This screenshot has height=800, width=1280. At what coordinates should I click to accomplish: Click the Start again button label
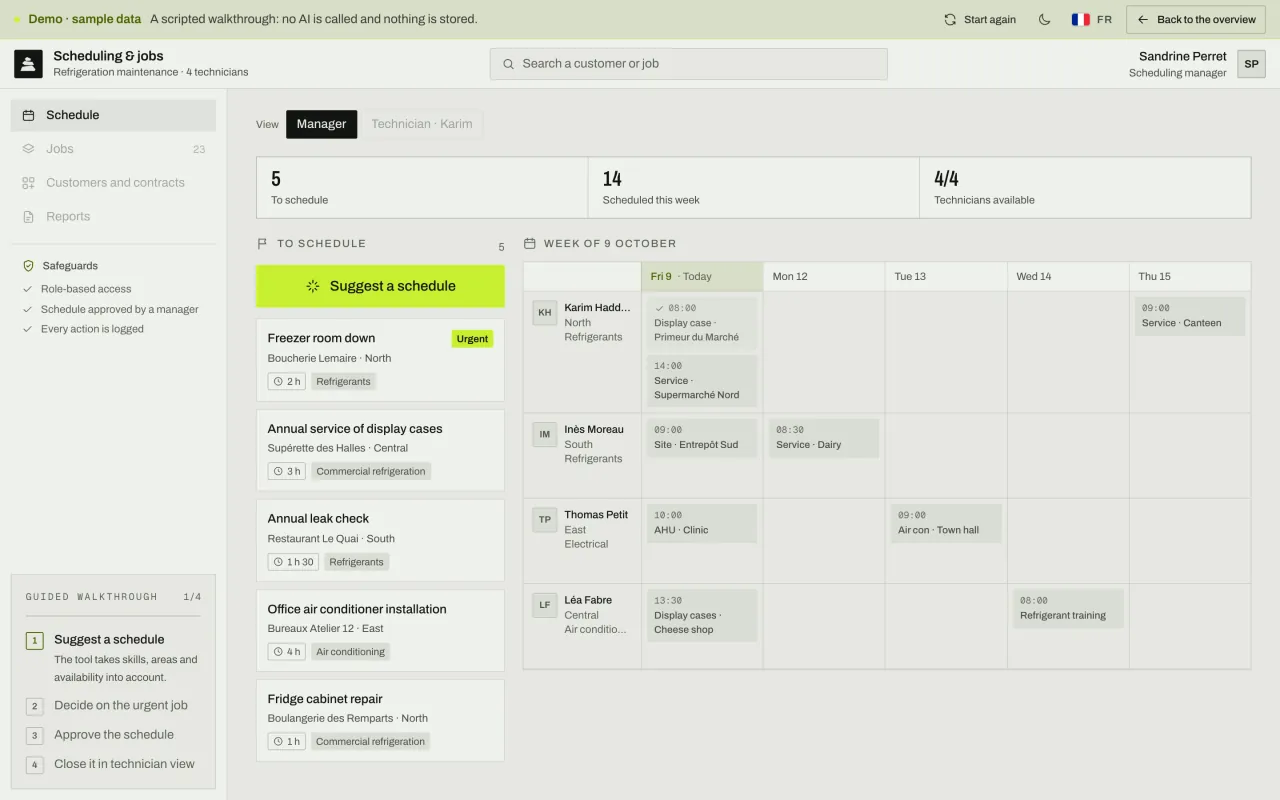click(990, 19)
